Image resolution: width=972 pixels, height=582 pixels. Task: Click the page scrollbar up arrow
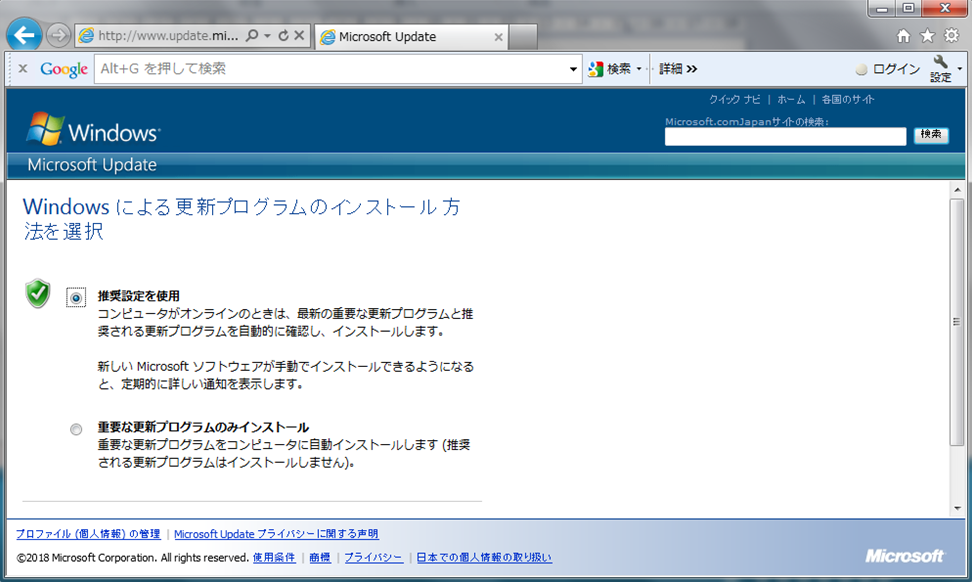(958, 189)
